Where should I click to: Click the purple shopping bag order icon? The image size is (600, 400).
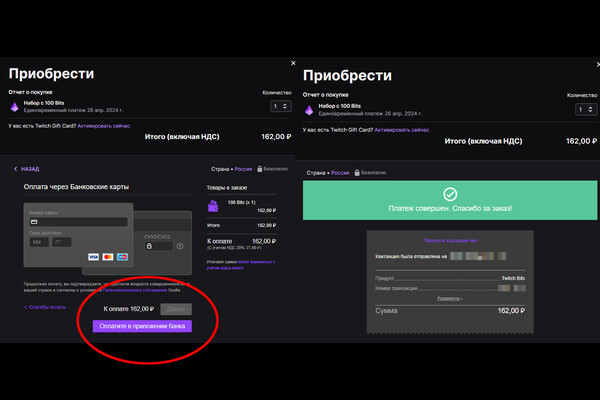213,206
